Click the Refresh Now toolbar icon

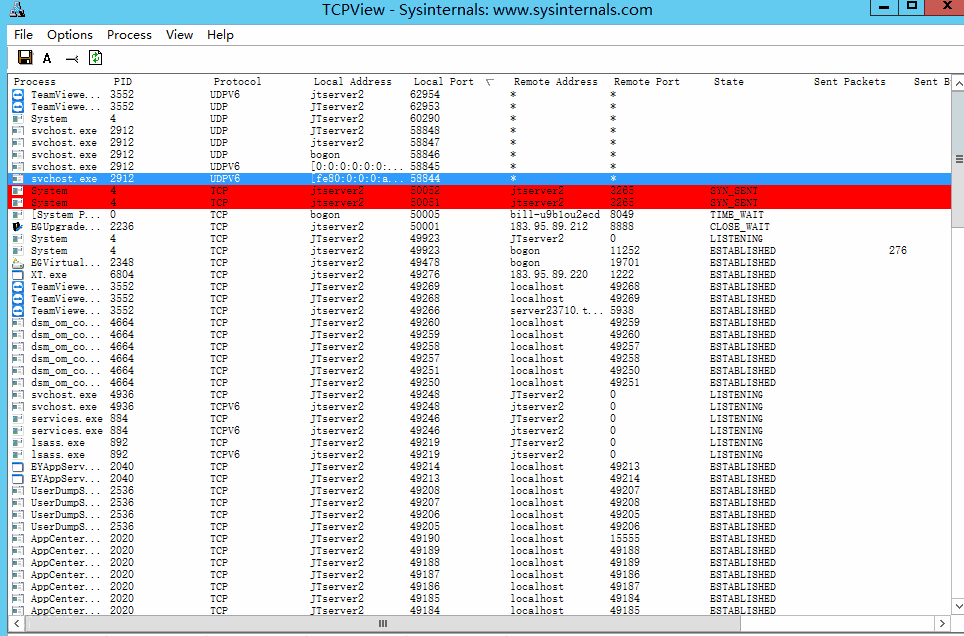tap(95, 58)
